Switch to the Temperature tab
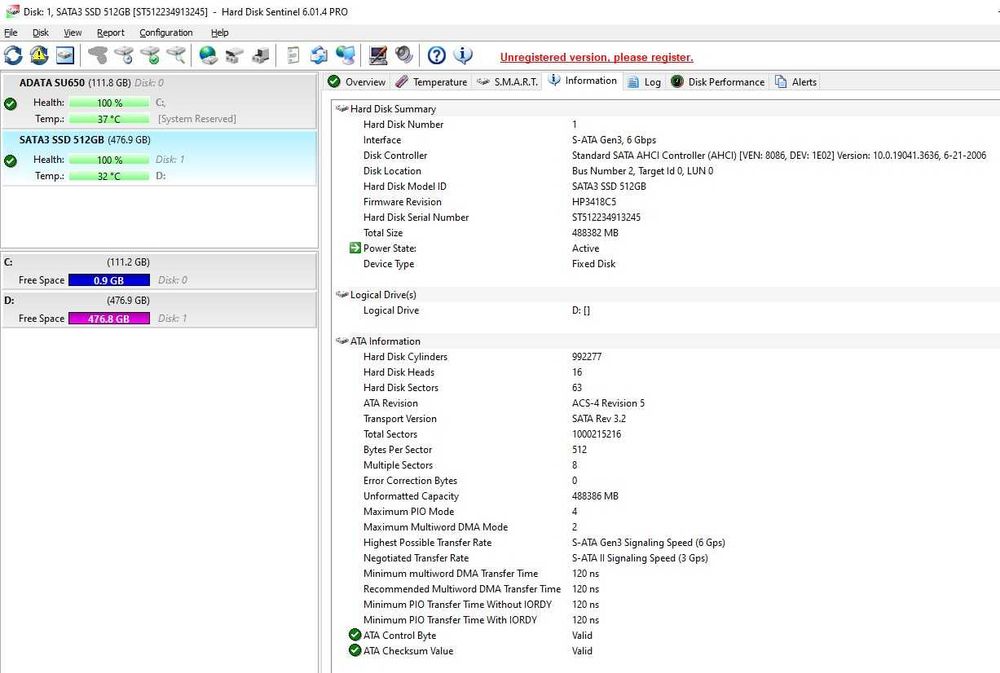 point(431,82)
